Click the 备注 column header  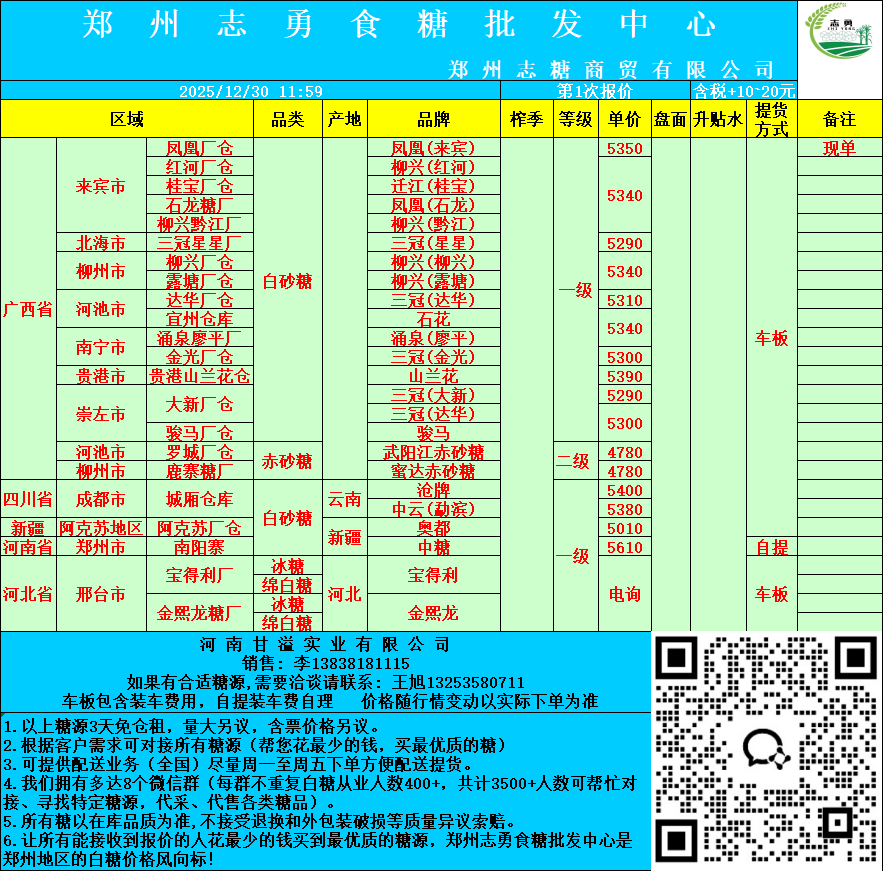click(x=839, y=119)
